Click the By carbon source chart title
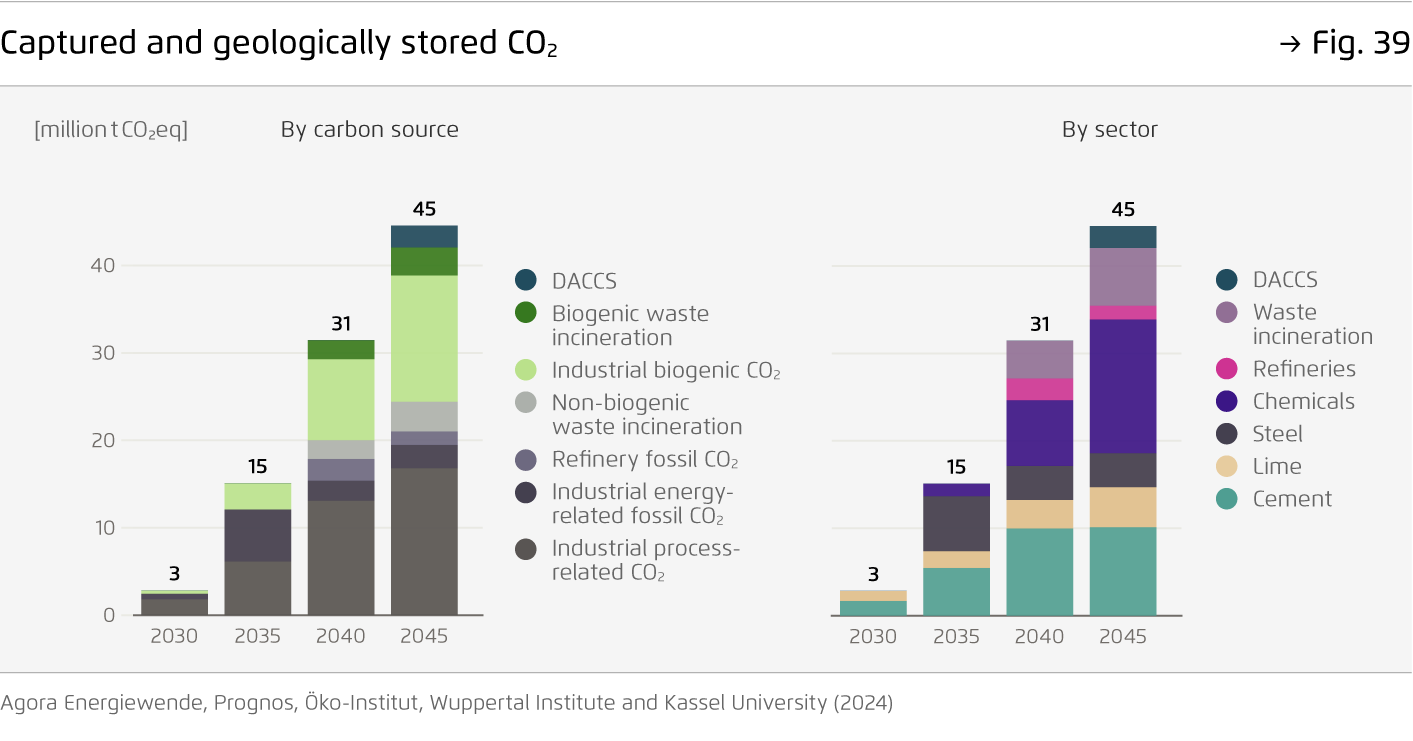Viewport: 1413px width, 741px height. point(369,129)
